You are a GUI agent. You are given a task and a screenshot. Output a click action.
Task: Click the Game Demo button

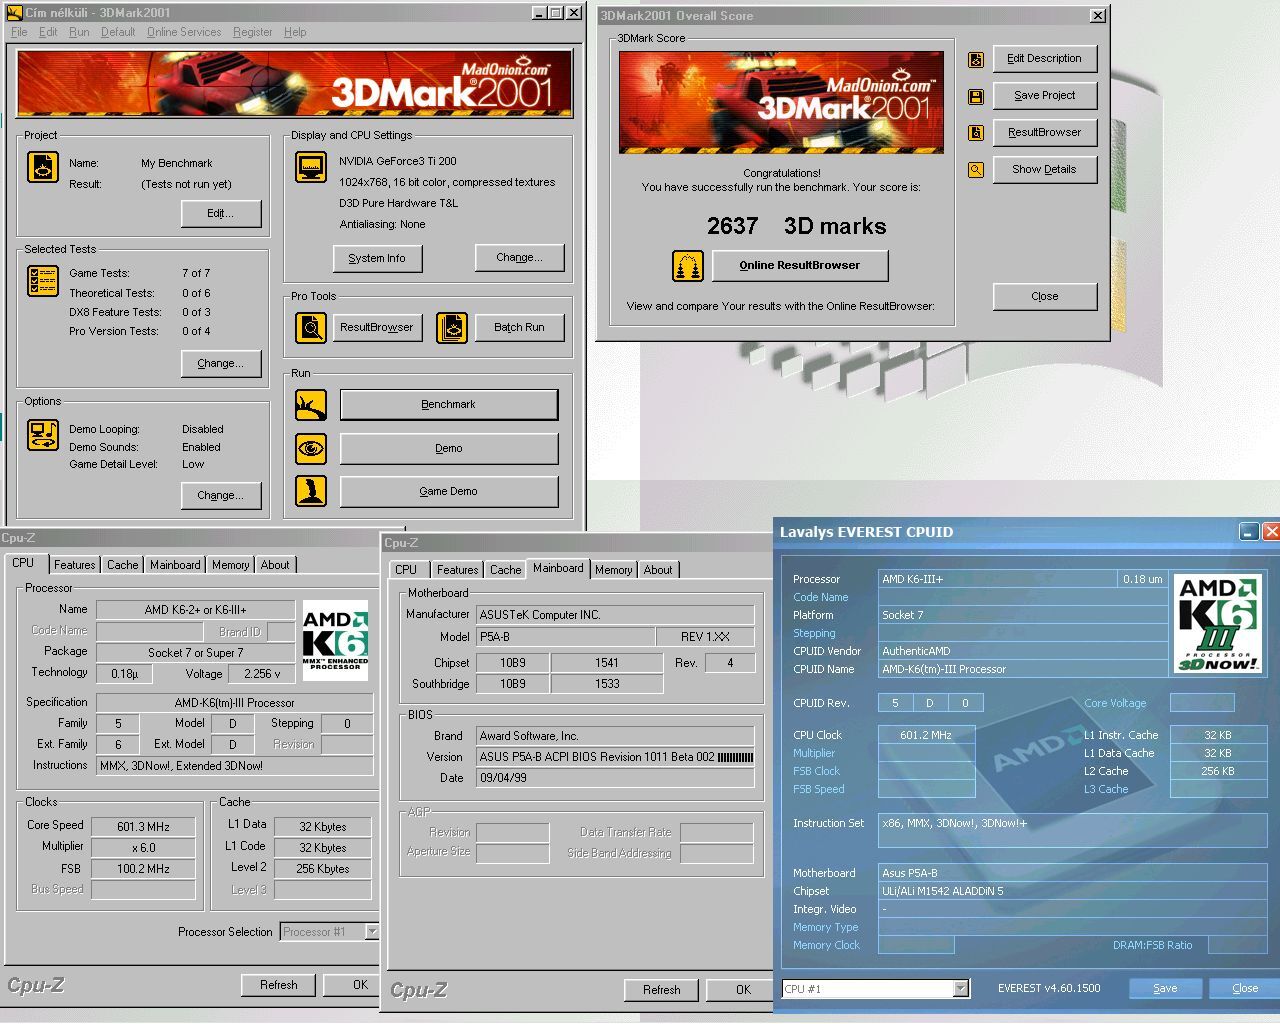click(449, 491)
